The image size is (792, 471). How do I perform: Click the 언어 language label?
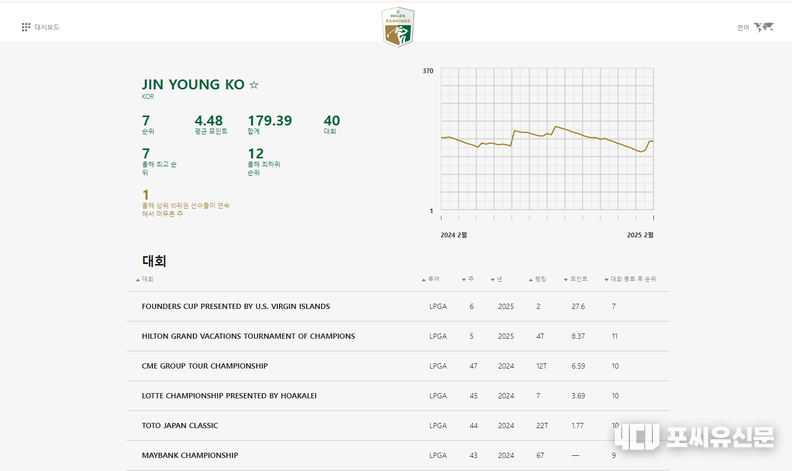743,28
